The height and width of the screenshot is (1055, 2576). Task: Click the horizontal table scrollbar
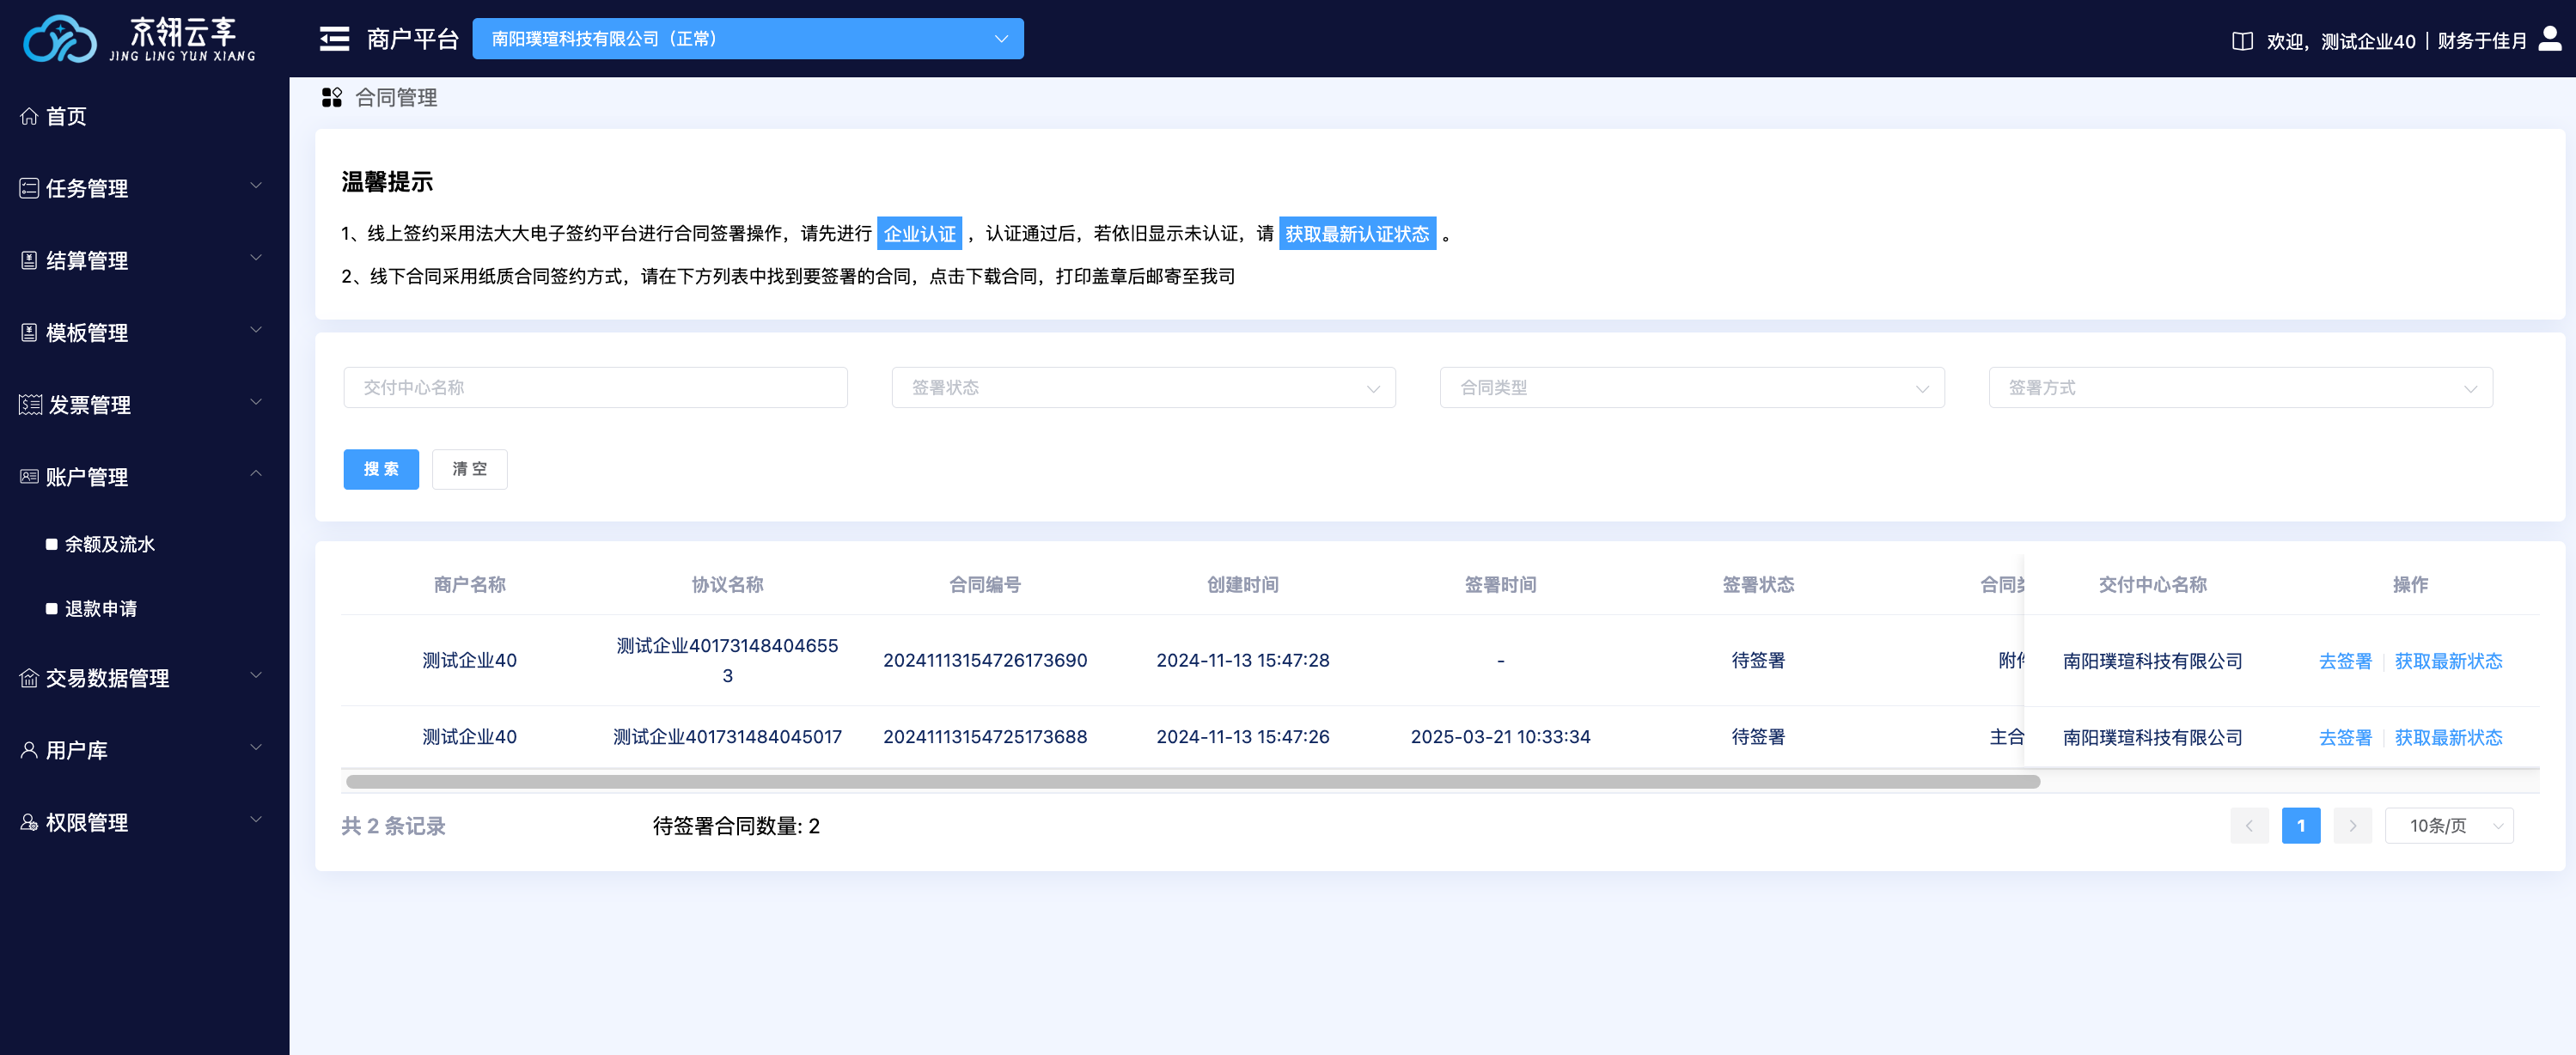point(1192,782)
